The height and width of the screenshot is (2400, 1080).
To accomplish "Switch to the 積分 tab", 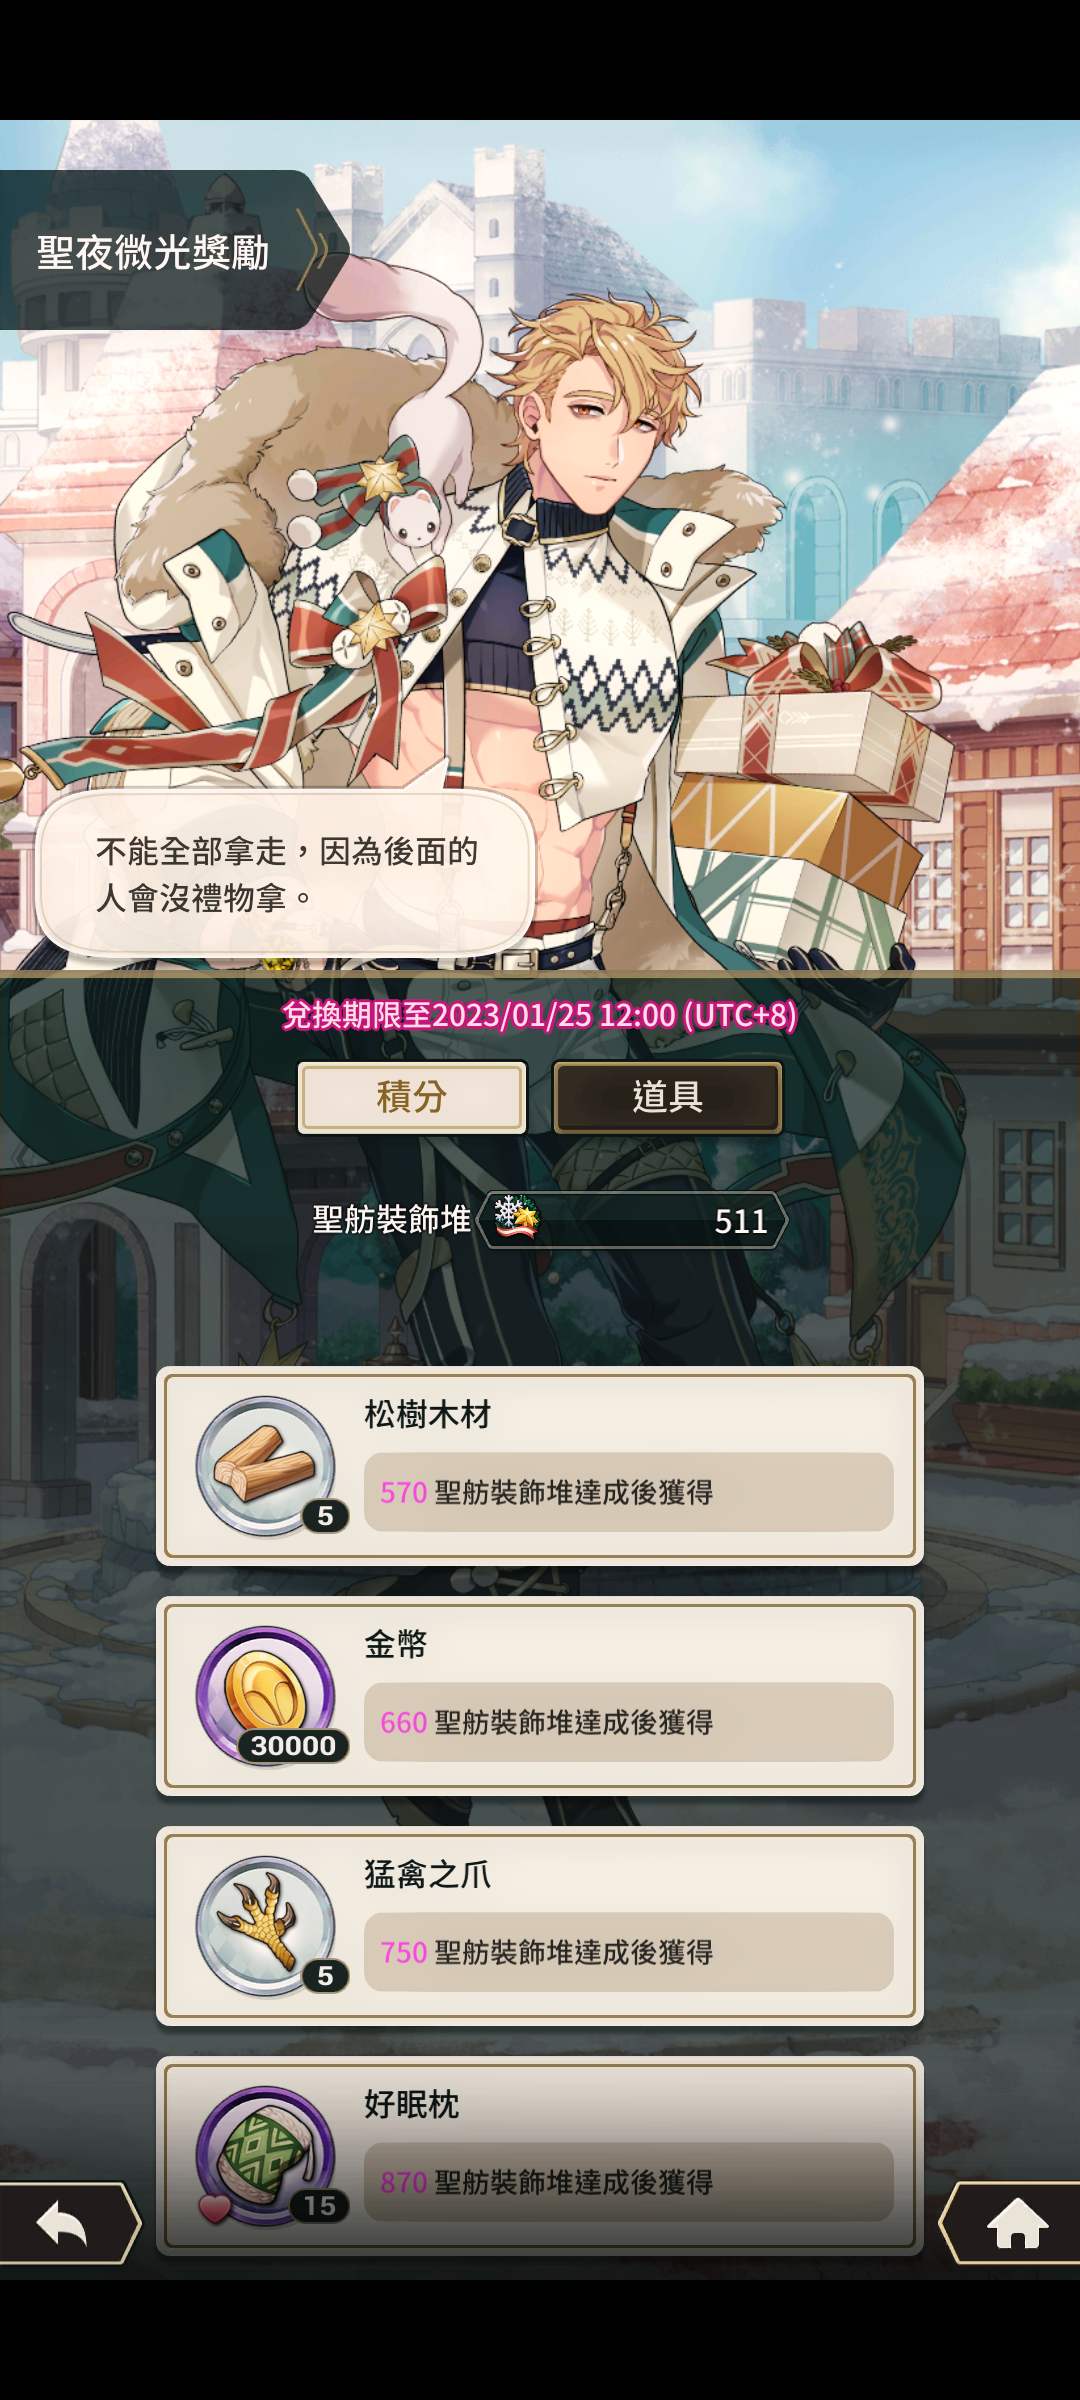I will pos(412,1097).
